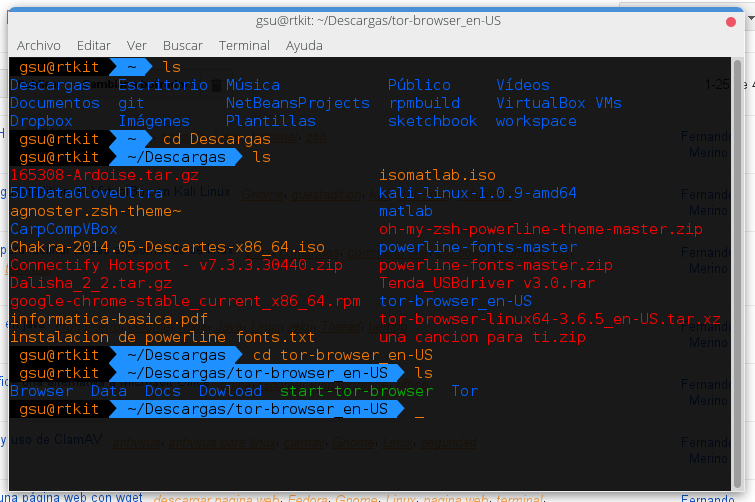Click the terminal vertical scrollbar
755x502 pixels.
tap(737, 273)
